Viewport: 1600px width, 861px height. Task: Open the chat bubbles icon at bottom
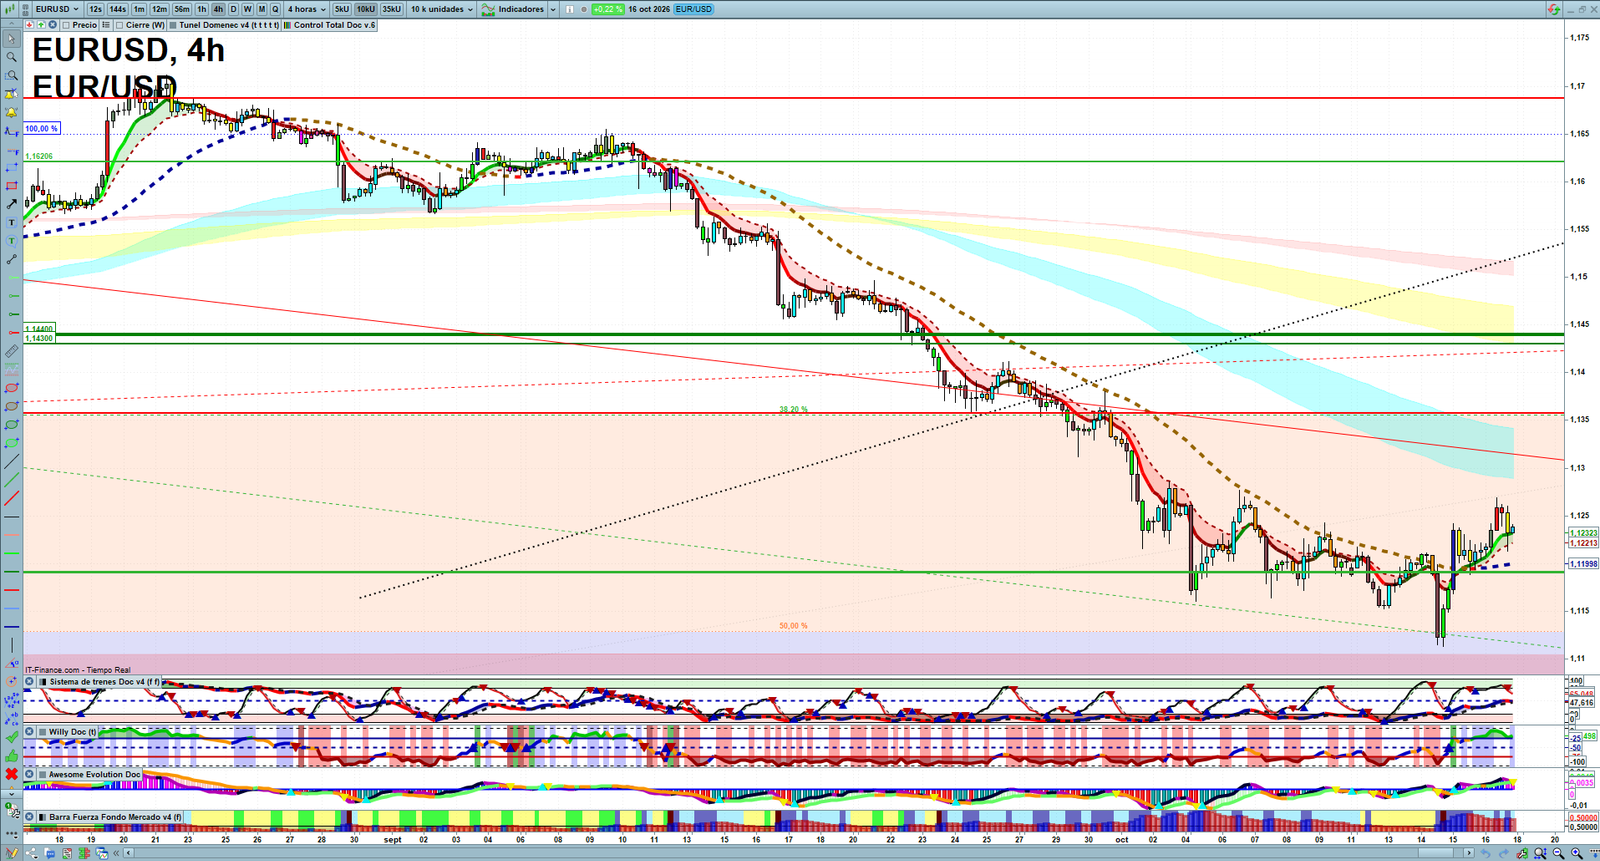(49, 854)
